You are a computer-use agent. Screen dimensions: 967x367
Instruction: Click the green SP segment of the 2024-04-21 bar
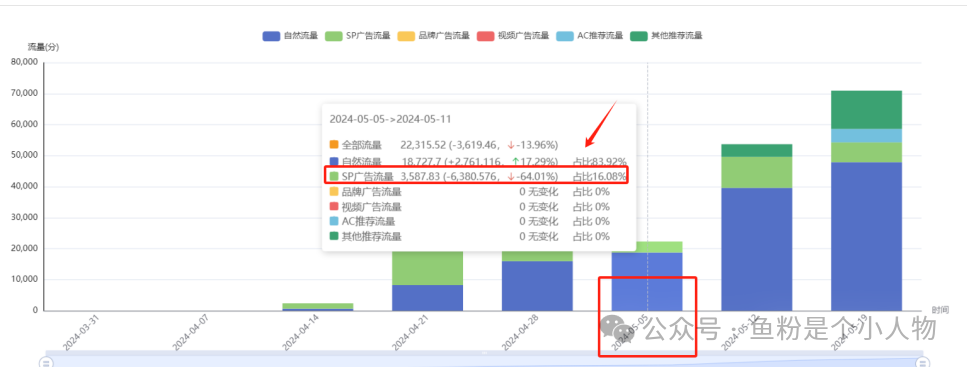pos(427,268)
